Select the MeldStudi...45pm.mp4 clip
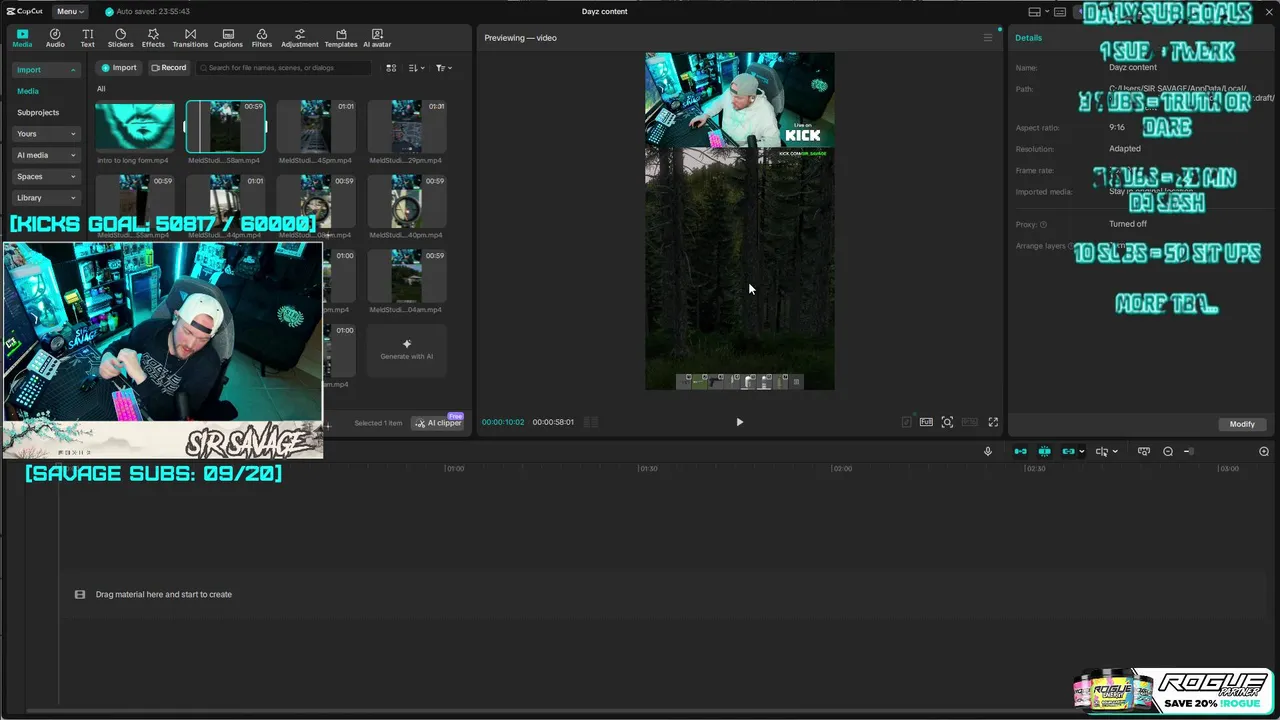 pyautogui.click(x=316, y=126)
